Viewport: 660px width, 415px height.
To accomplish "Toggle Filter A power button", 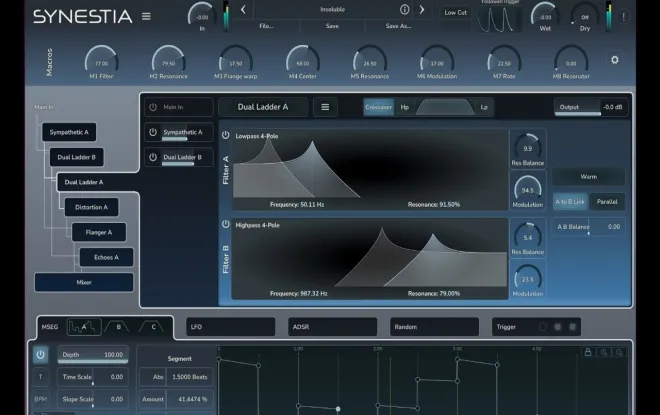I will click(x=226, y=135).
